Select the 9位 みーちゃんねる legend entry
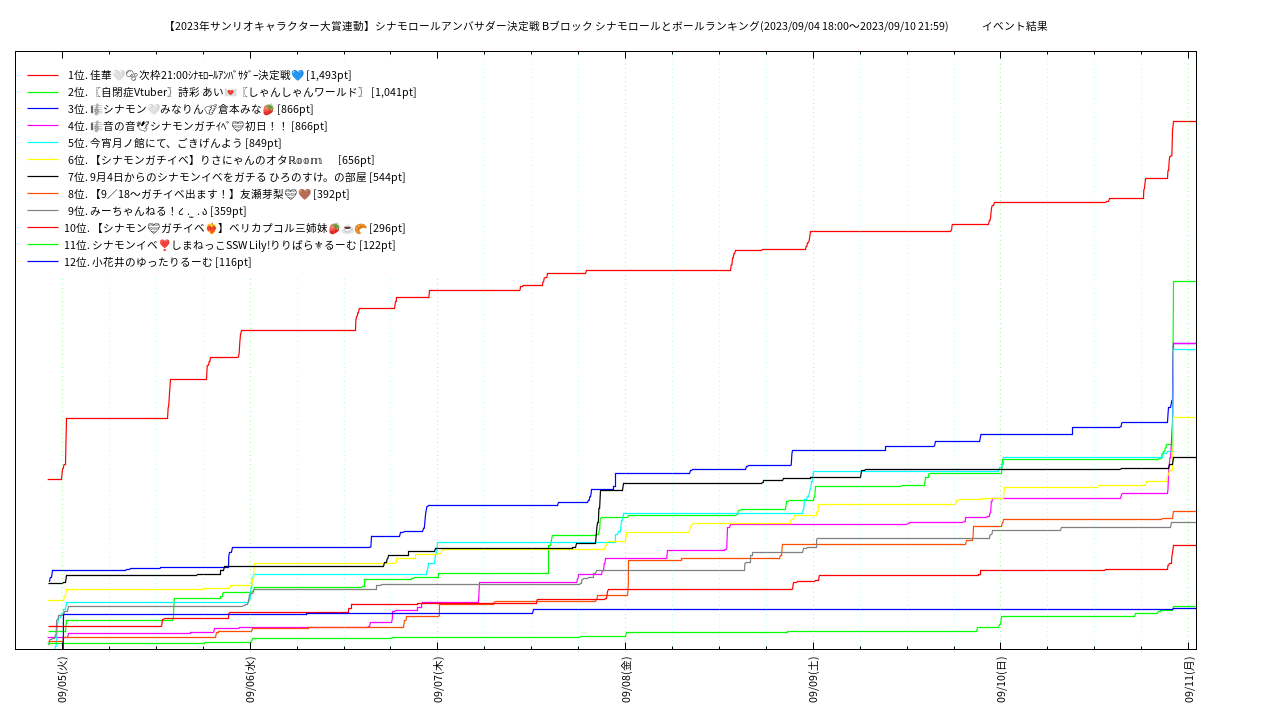1280x720 pixels. [157, 211]
